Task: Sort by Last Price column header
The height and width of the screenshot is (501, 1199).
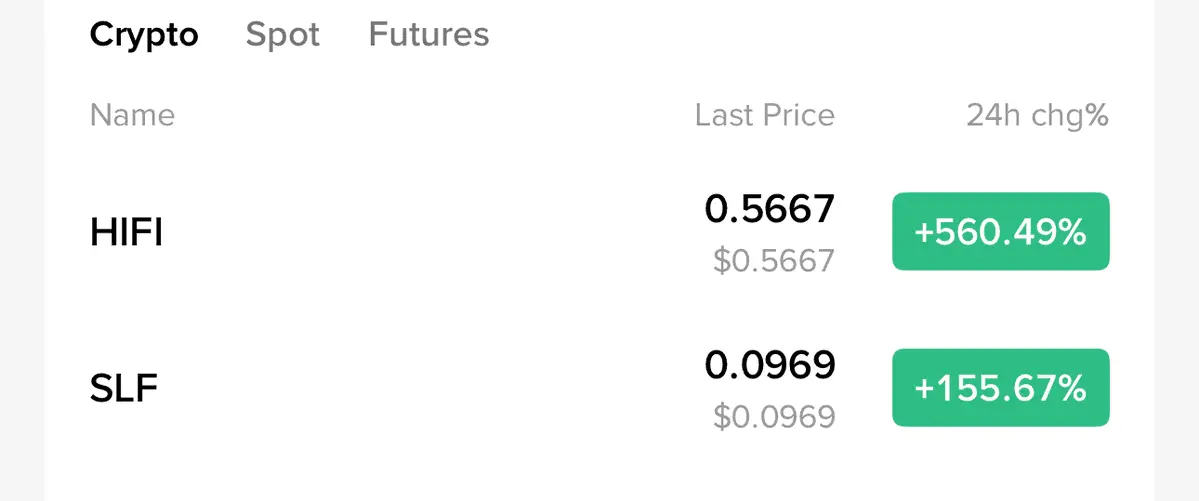Action: (x=765, y=115)
